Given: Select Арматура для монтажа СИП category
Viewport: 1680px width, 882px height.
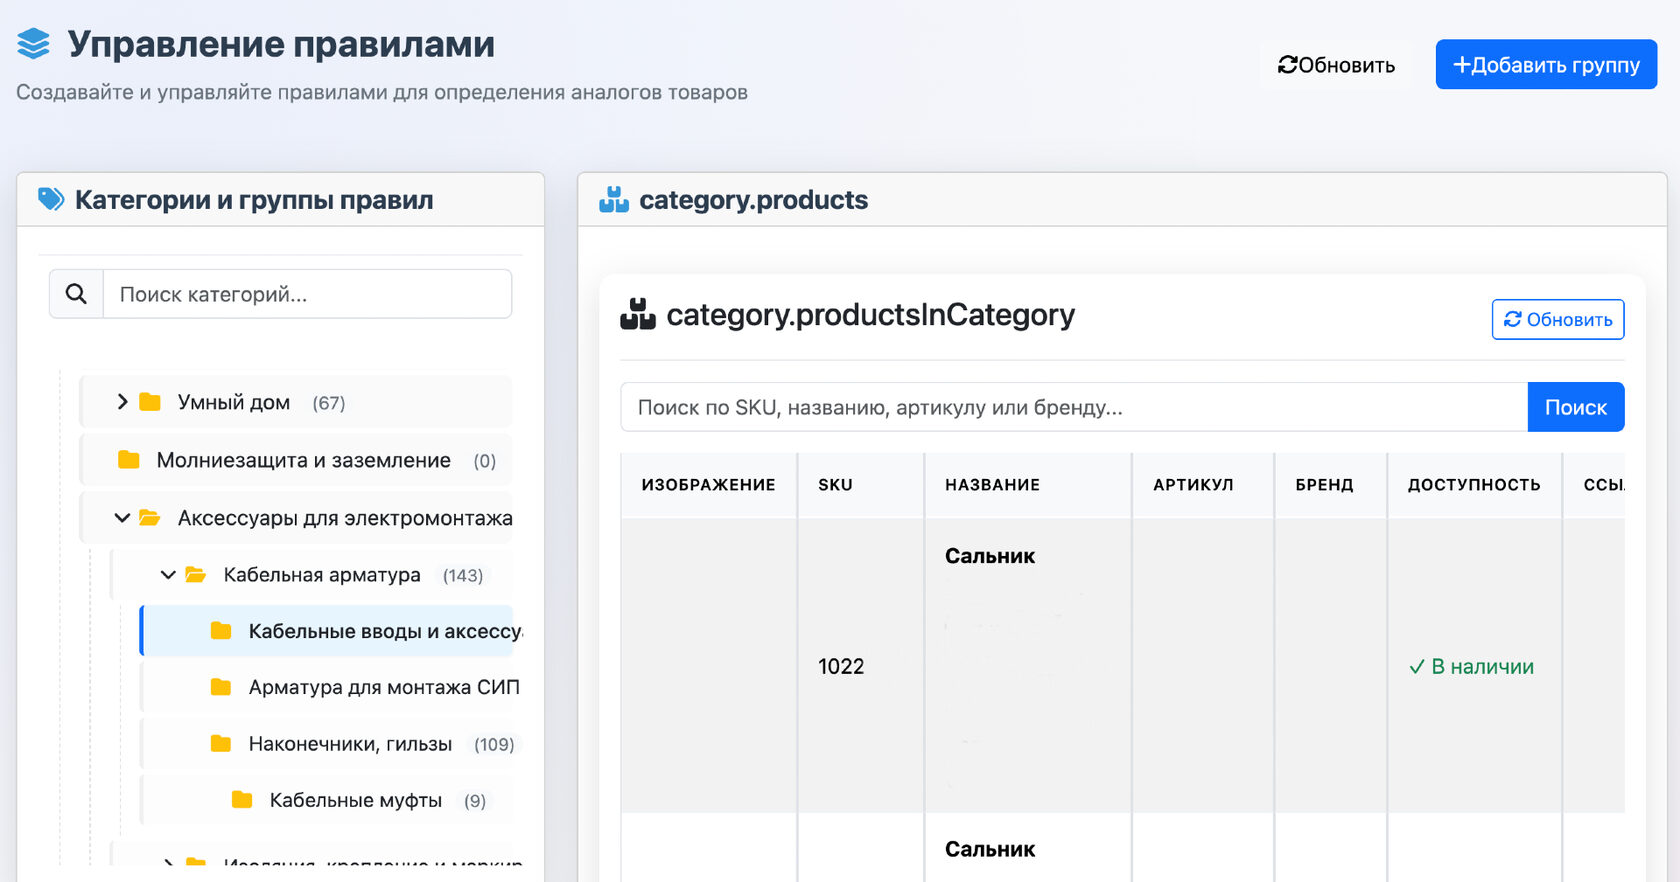Looking at the screenshot, I should click(384, 687).
